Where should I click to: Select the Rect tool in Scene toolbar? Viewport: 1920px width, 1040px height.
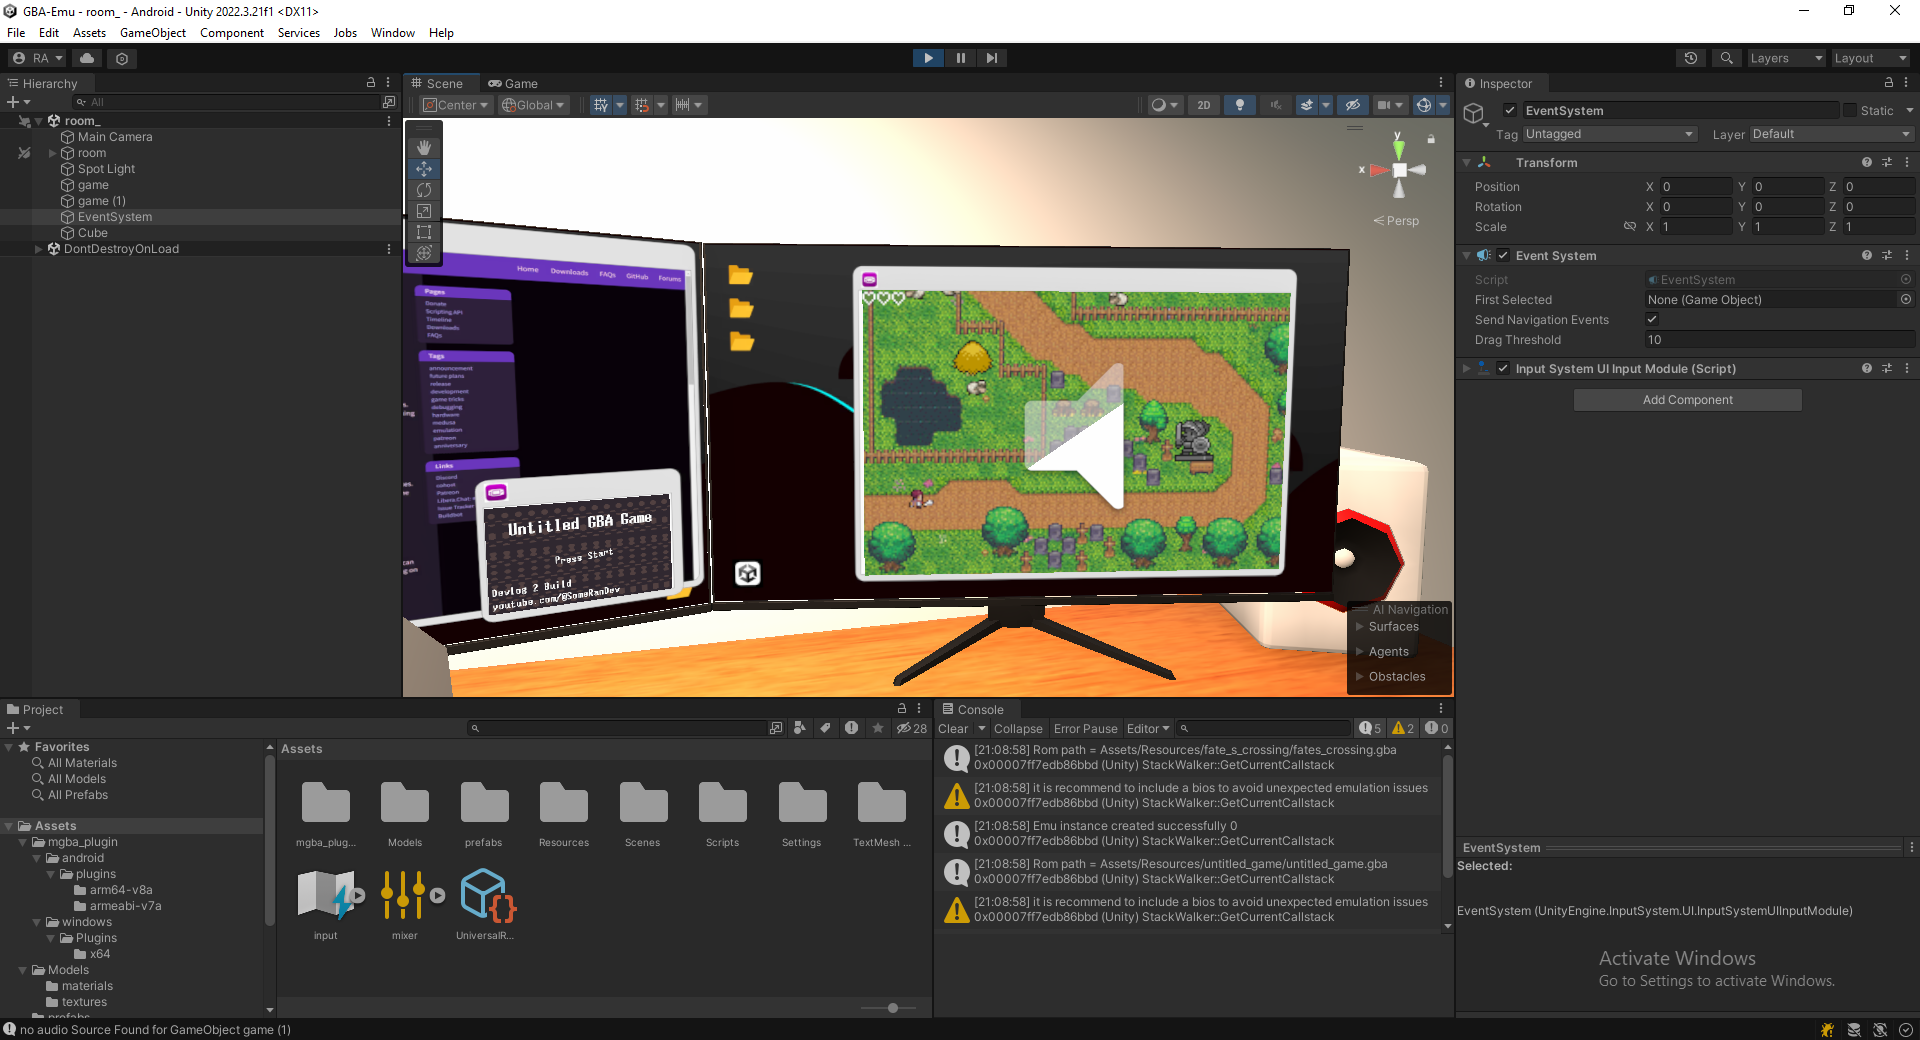pyautogui.click(x=424, y=231)
